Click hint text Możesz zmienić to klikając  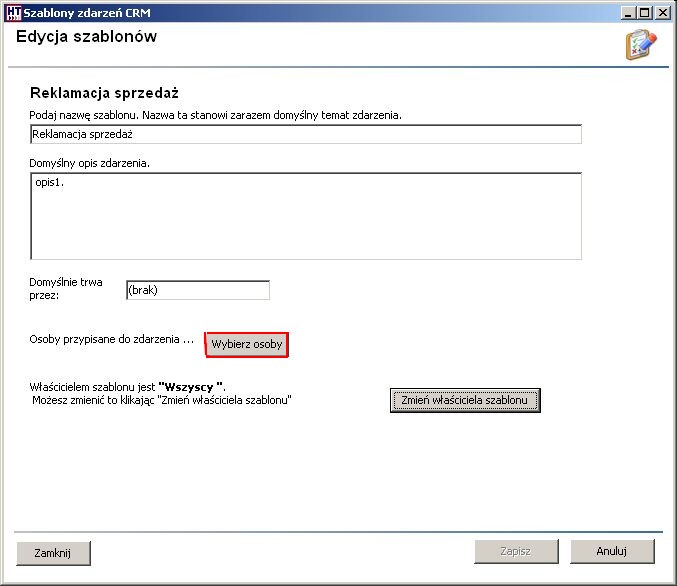(x=162, y=400)
